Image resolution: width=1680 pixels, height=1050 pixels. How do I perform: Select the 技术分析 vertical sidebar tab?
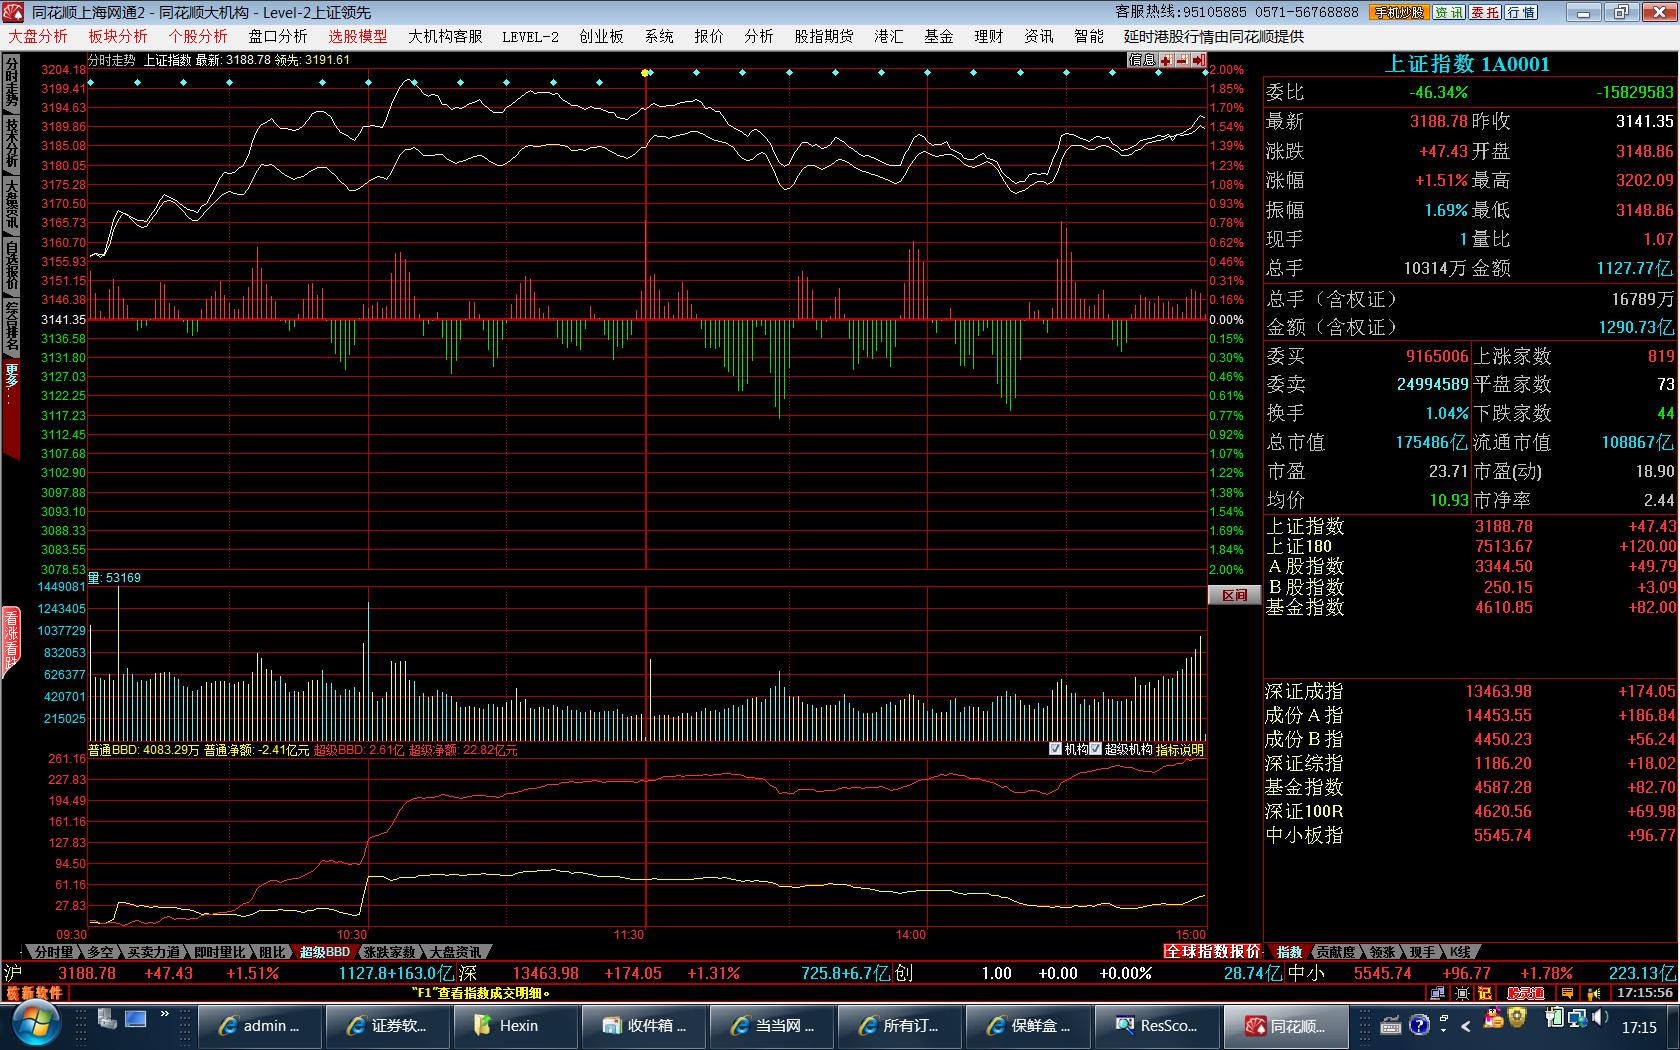click(x=11, y=143)
